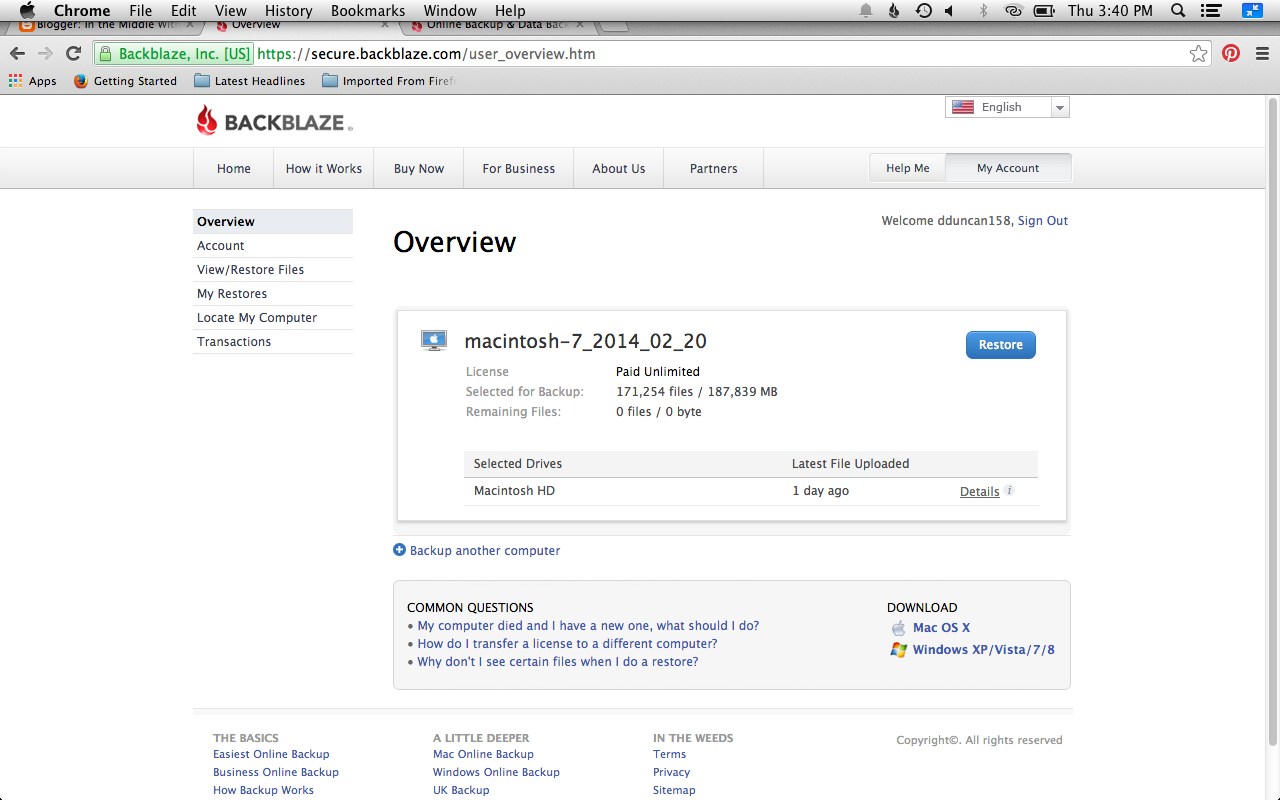Click the battery icon in menu bar

tap(1044, 10)
